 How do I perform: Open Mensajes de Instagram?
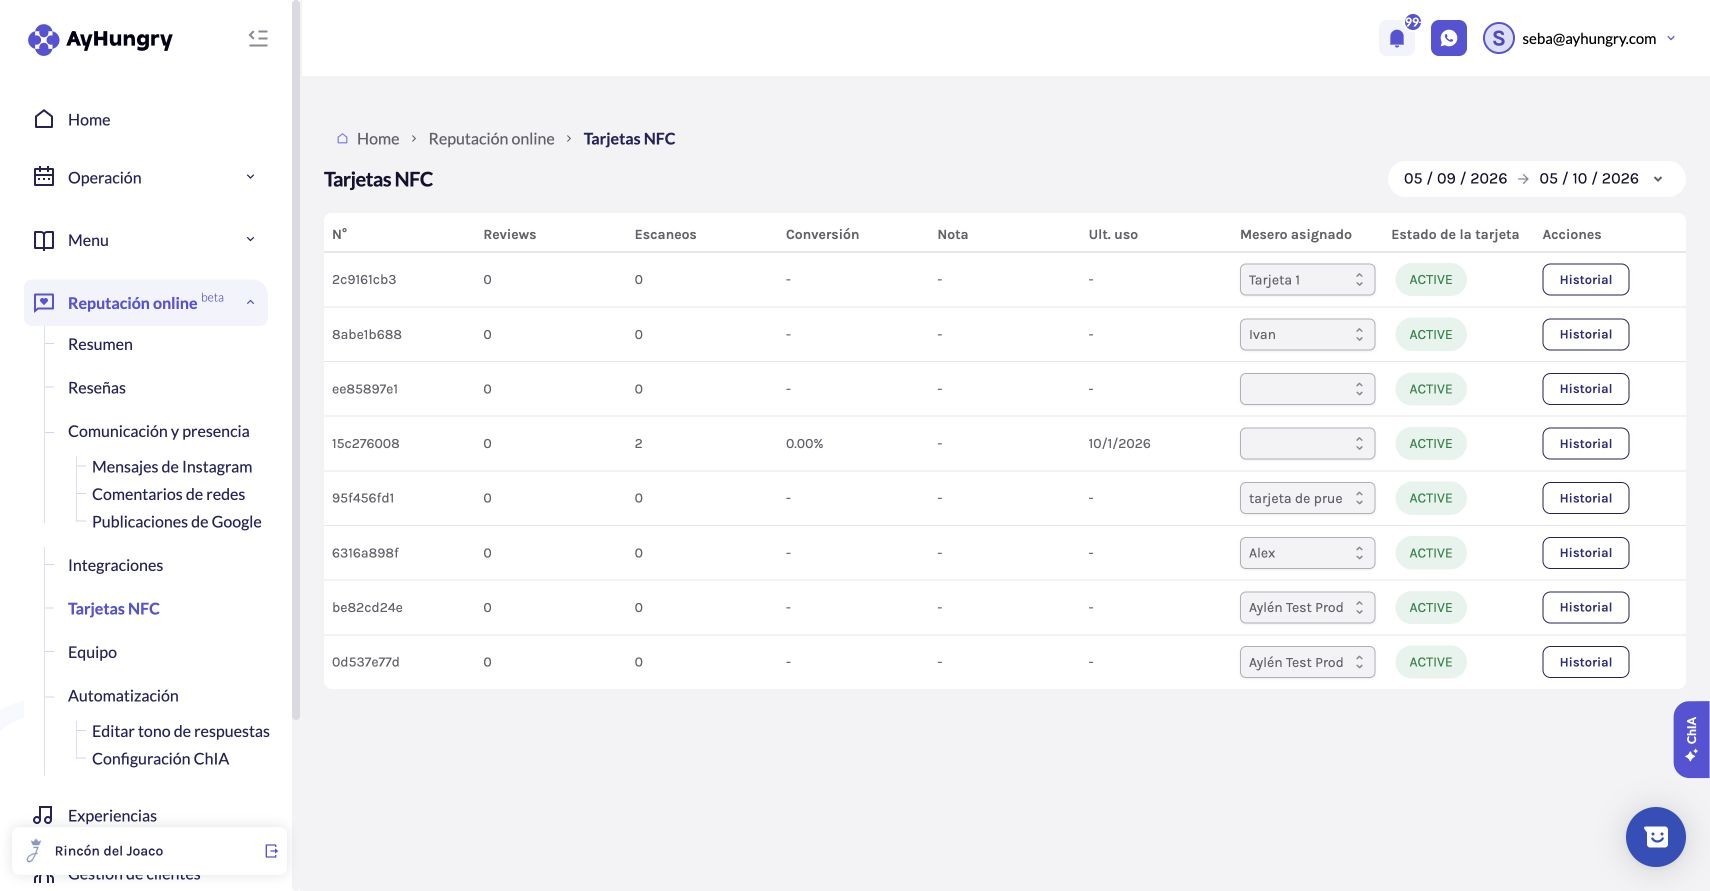click(172, 467)
